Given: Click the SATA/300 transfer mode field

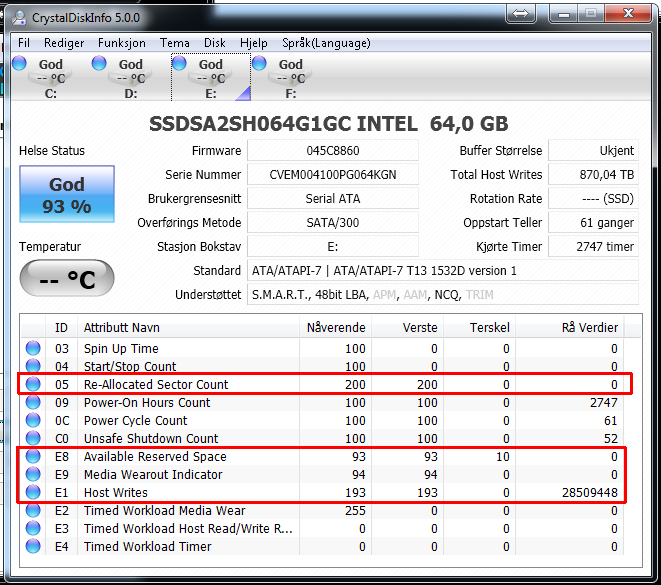Looking at the screenshot, I should point(333,223).
